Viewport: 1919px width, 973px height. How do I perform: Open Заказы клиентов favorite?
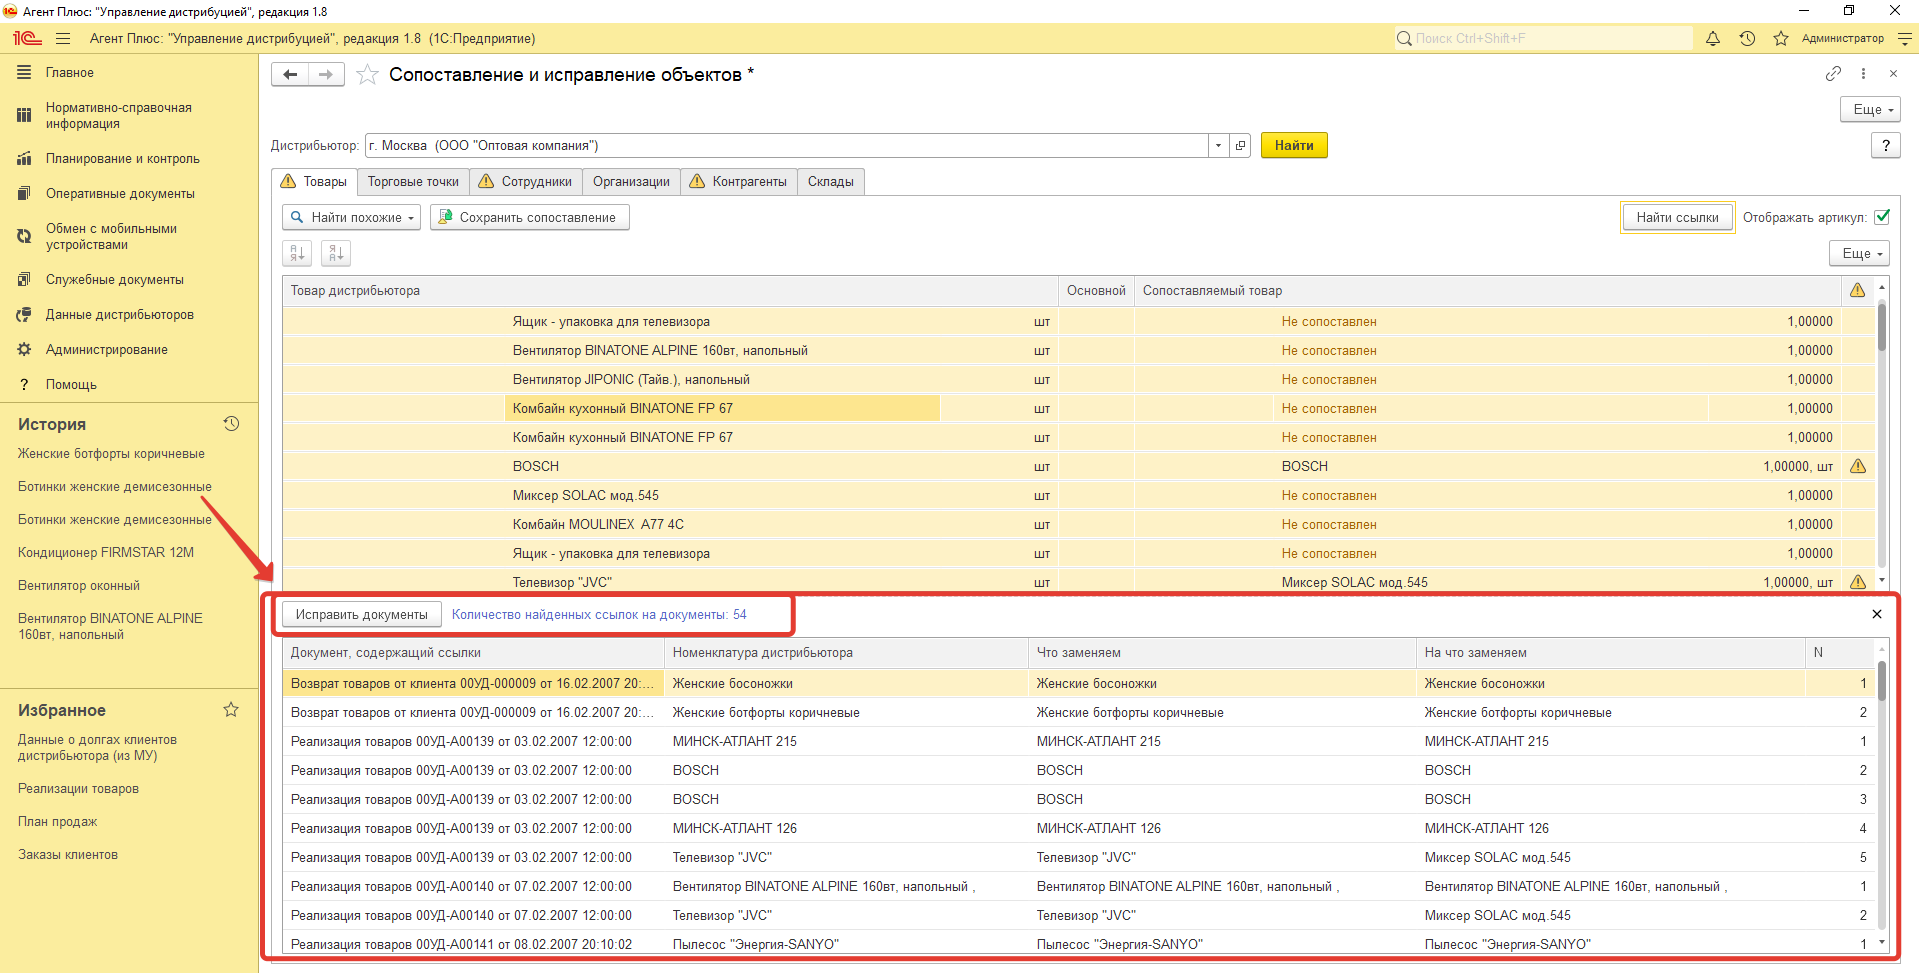68,855
